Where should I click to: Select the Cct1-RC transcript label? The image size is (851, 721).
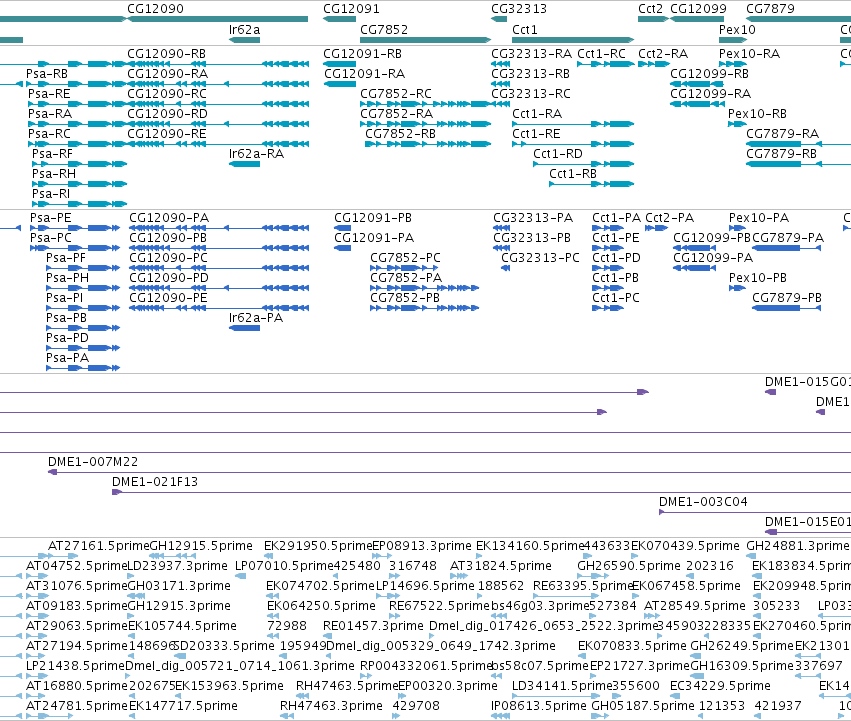tap(601, 54)
